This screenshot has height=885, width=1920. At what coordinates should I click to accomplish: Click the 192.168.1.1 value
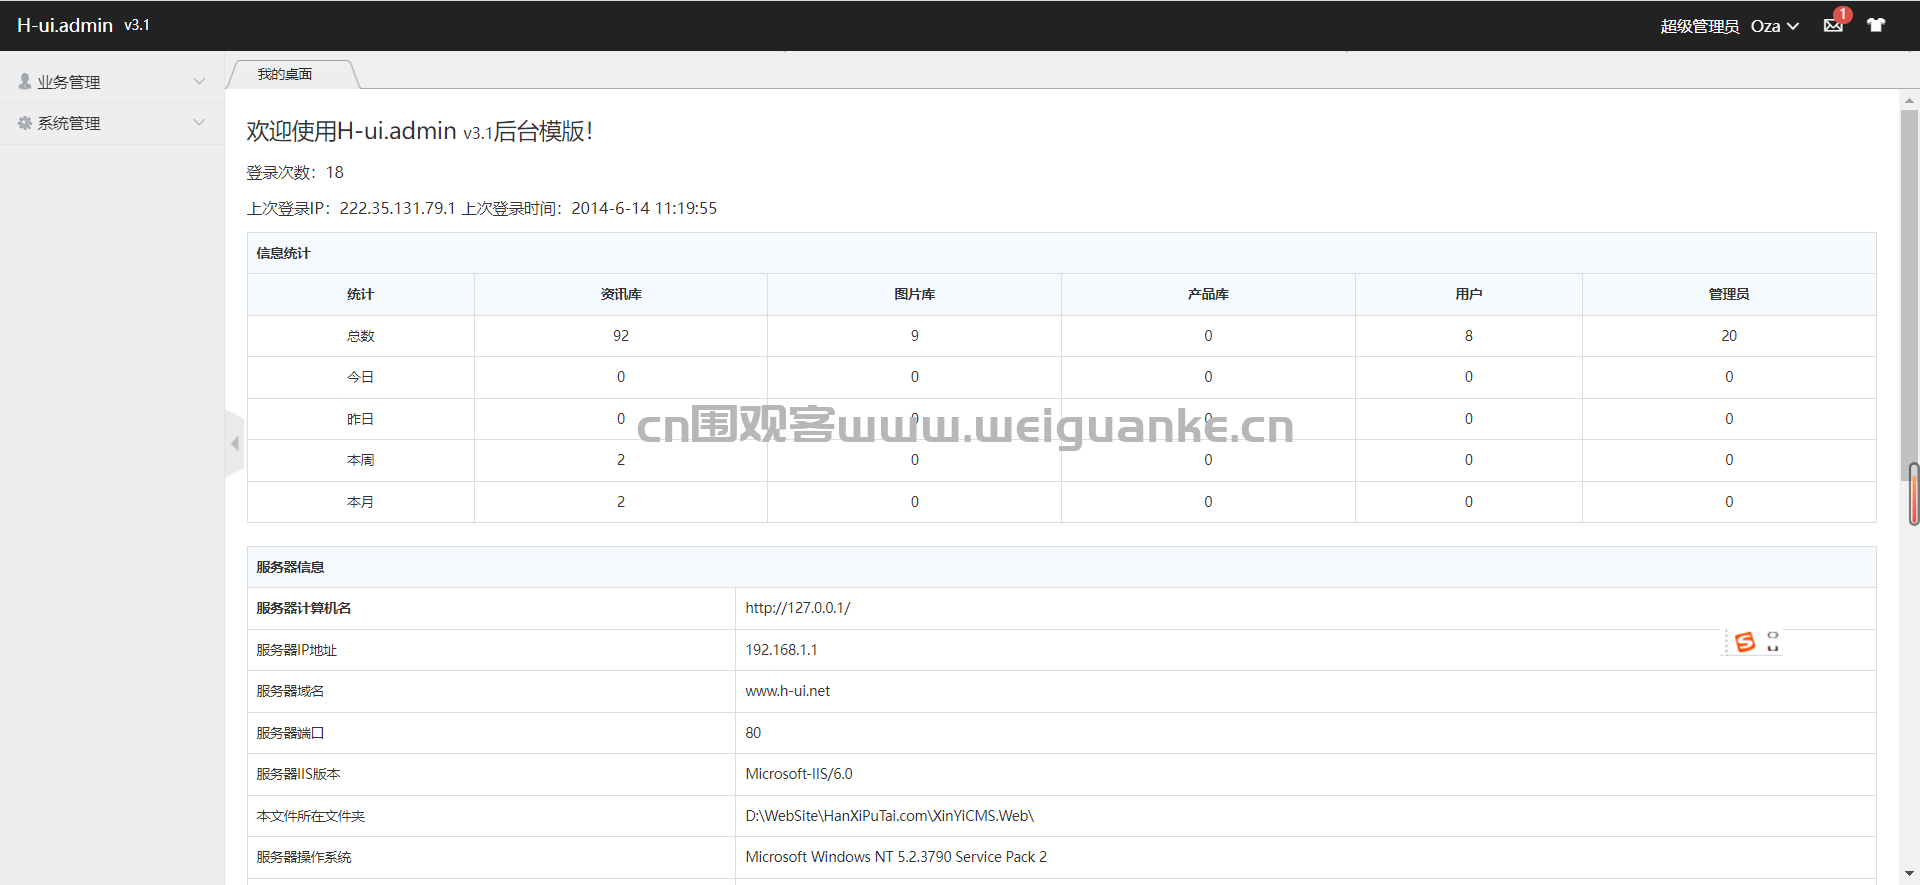pos(781,650)
